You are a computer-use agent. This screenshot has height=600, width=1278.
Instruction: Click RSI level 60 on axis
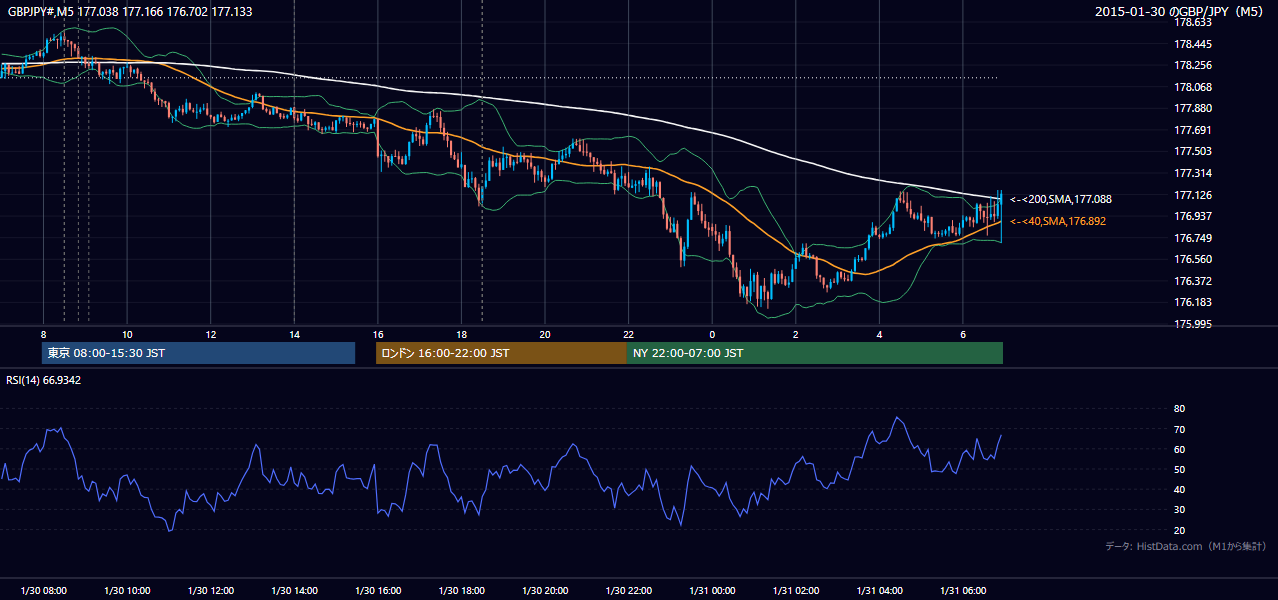[1179, 449]
